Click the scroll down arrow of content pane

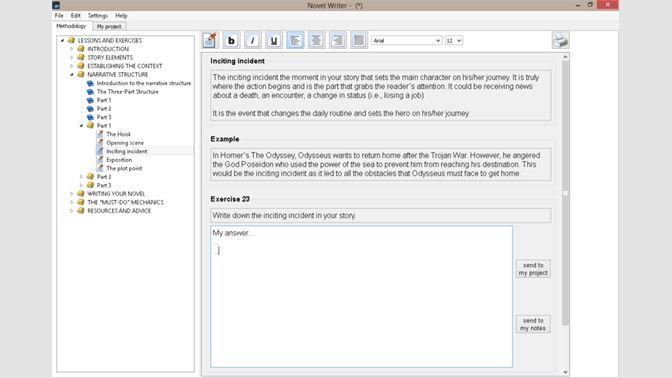coord(565,372)
